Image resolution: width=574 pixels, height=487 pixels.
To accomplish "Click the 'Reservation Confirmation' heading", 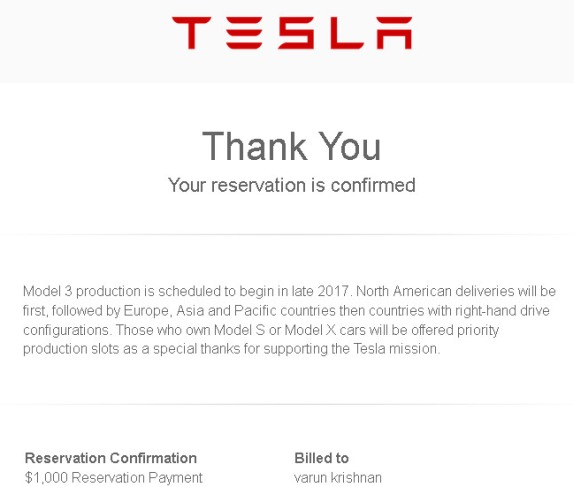I will coord(111,458).
